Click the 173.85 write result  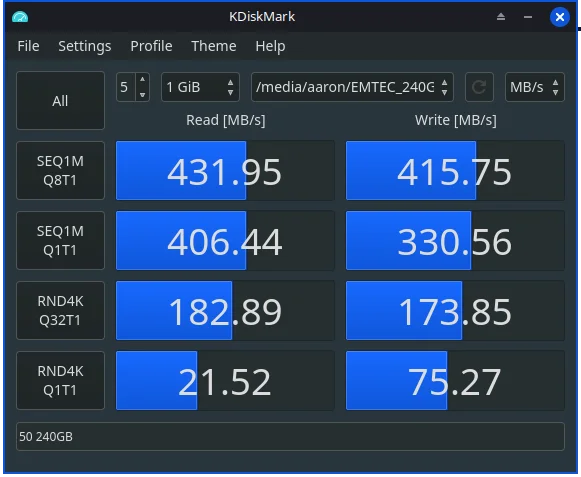pyautogui.click(x=455, y=311)
